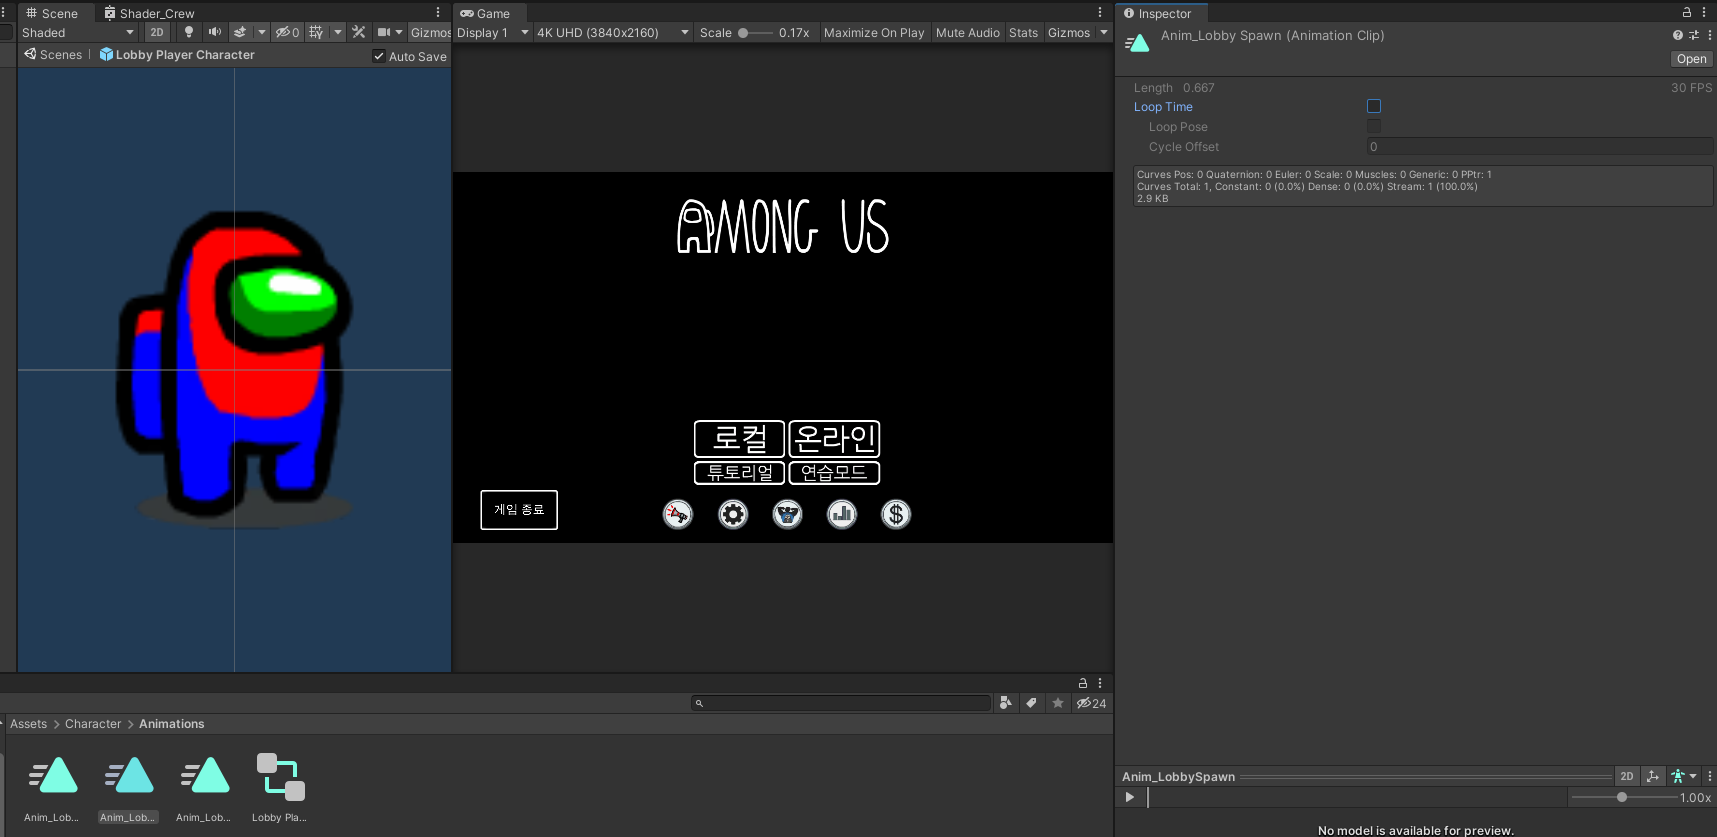Toggle 2D mode in Scene view
The image size is (1717, 837).
(157, 32)
